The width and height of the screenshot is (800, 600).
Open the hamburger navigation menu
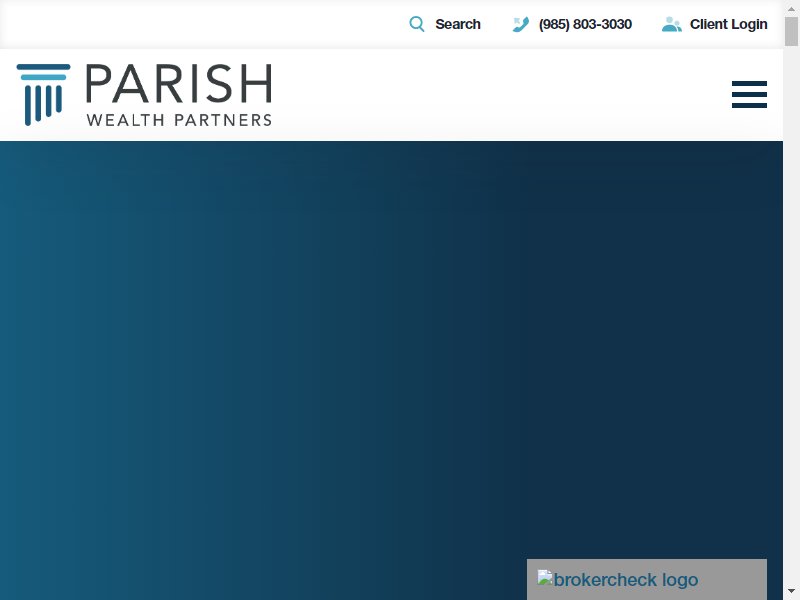(x=749, y=94)
